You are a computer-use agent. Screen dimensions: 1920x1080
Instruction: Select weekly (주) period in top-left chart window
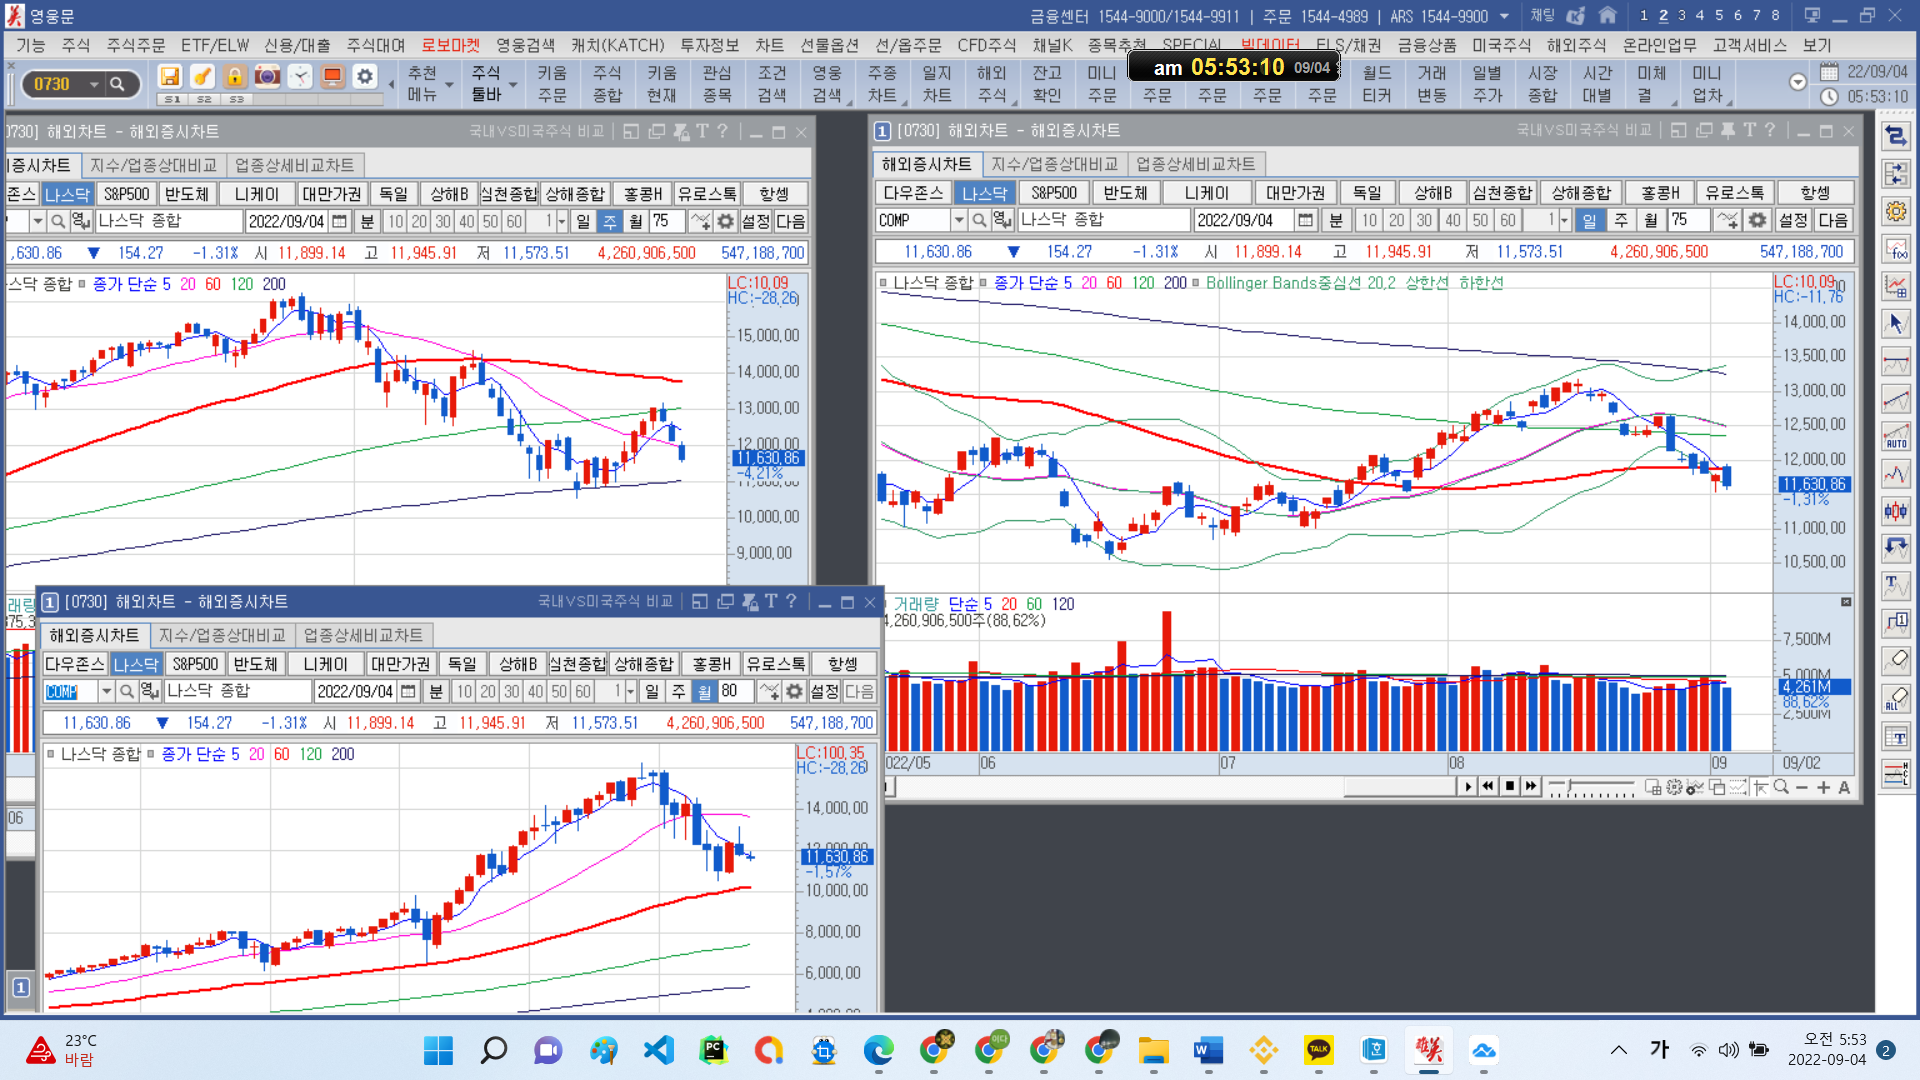pyautogui.click(x=609, y=221)
